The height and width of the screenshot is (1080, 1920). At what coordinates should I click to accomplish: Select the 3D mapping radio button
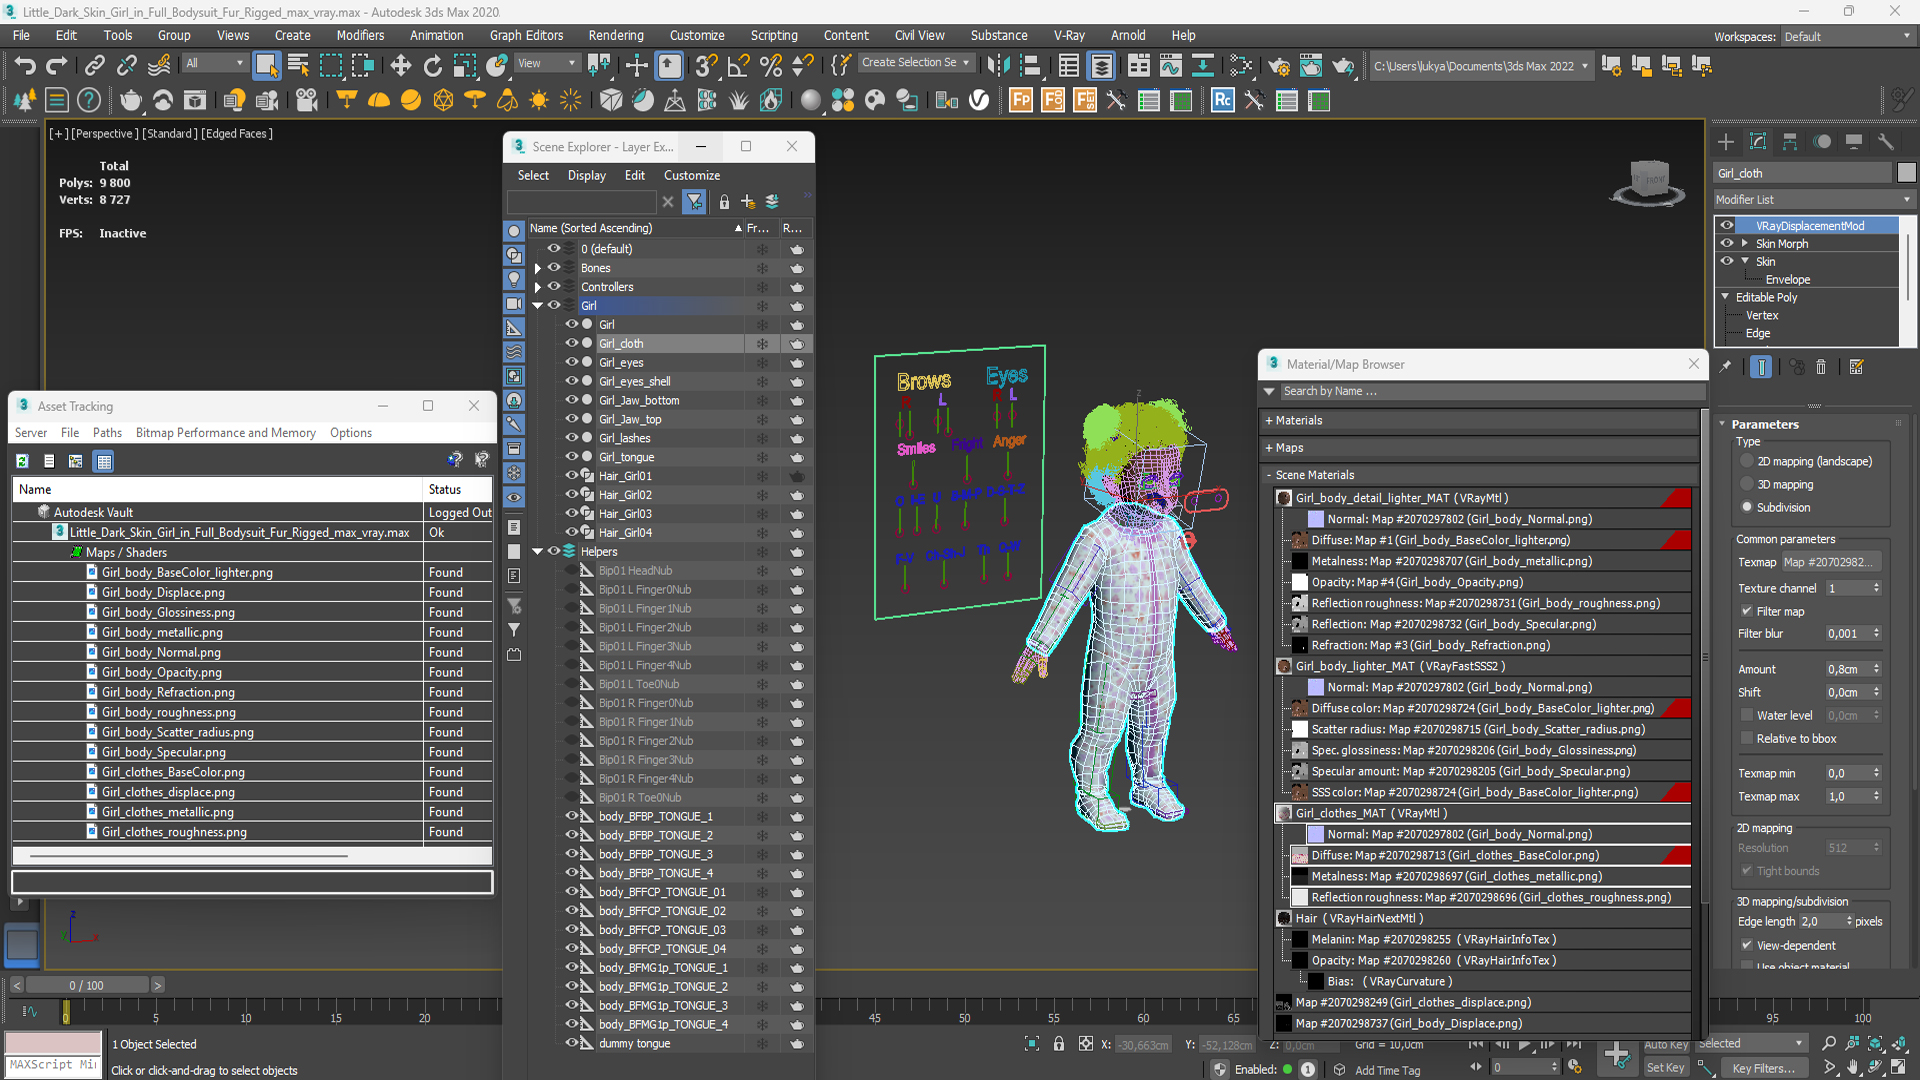coord(1747,485)
